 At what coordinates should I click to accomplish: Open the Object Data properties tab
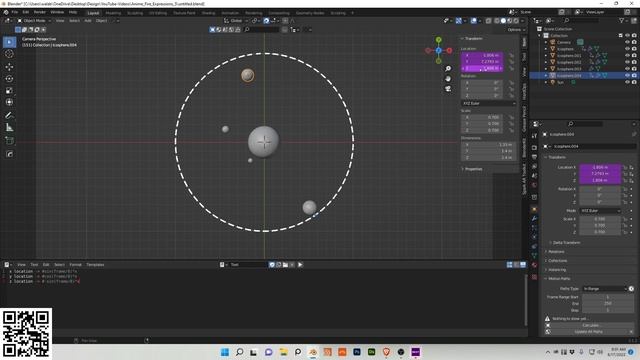534,256
